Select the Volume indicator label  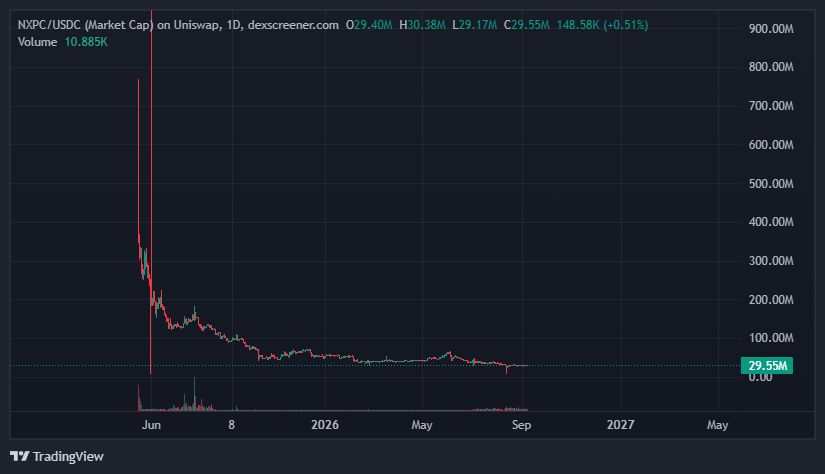(x=37, y=42)
